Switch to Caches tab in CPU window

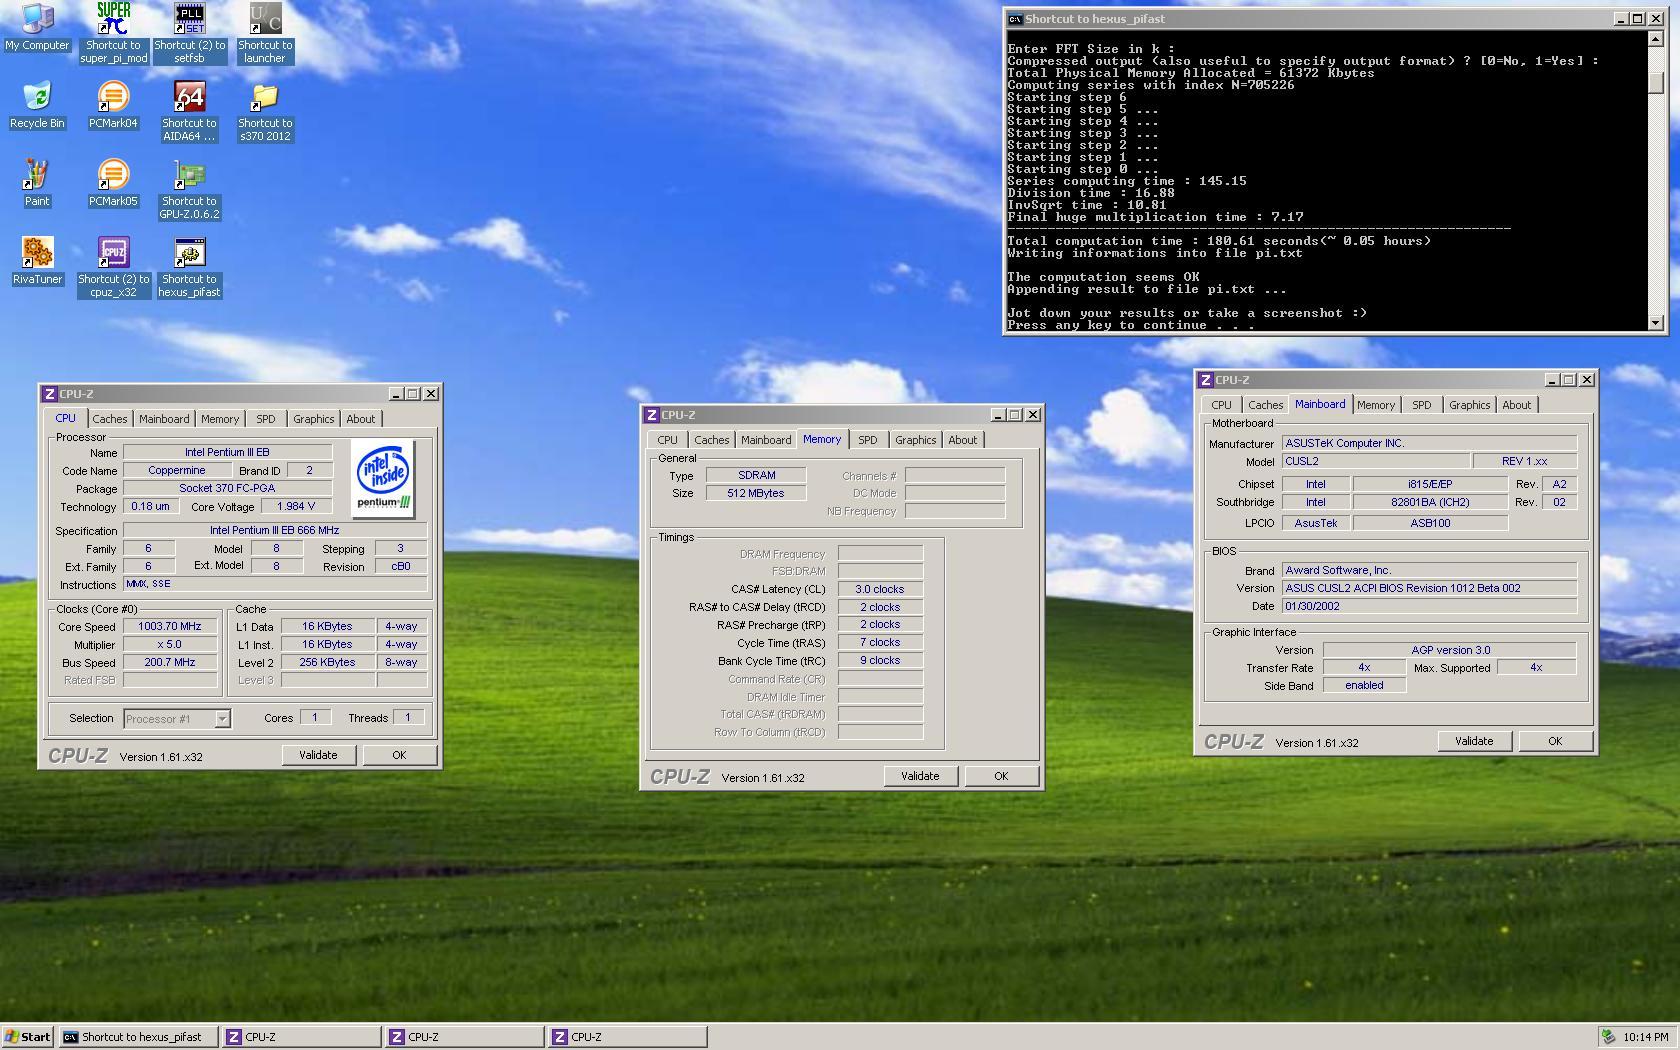110,419
